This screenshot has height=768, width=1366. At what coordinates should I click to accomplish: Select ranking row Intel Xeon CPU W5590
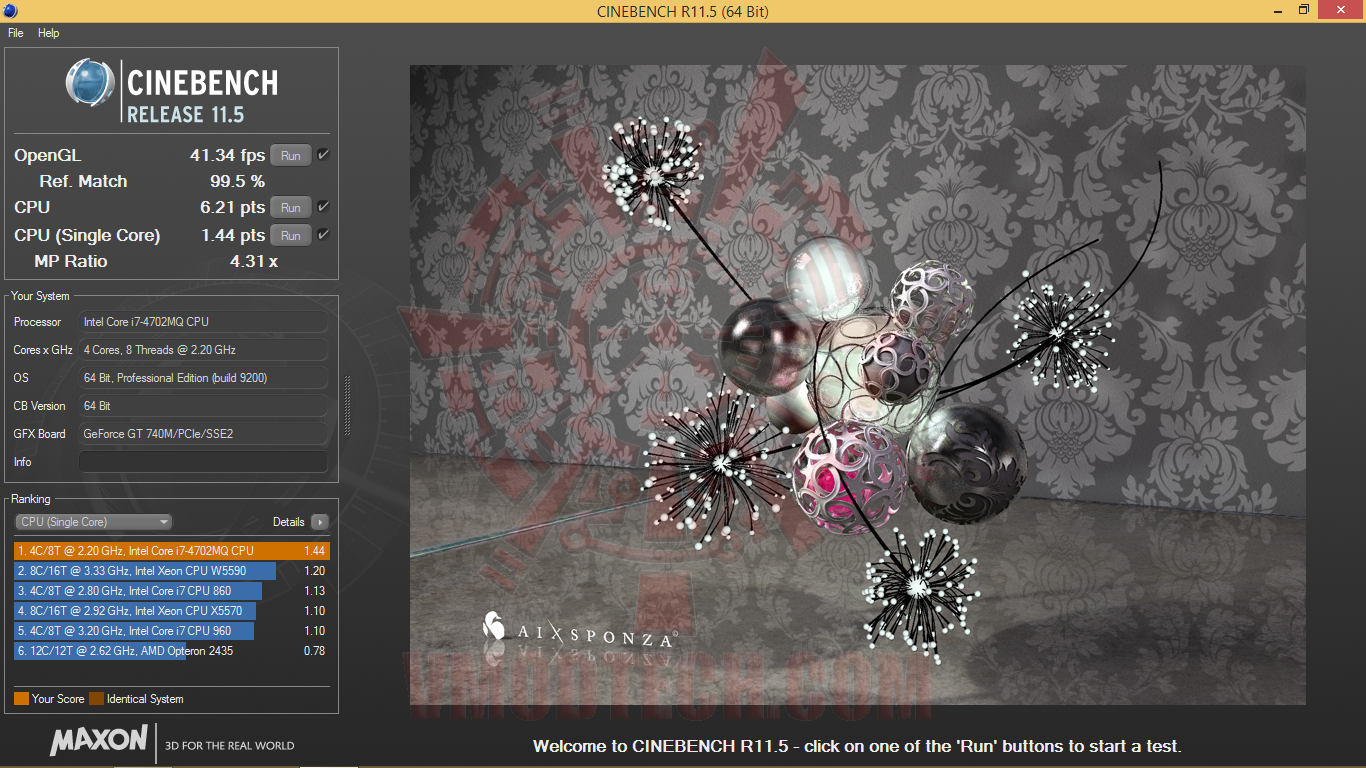click(171, 571)
